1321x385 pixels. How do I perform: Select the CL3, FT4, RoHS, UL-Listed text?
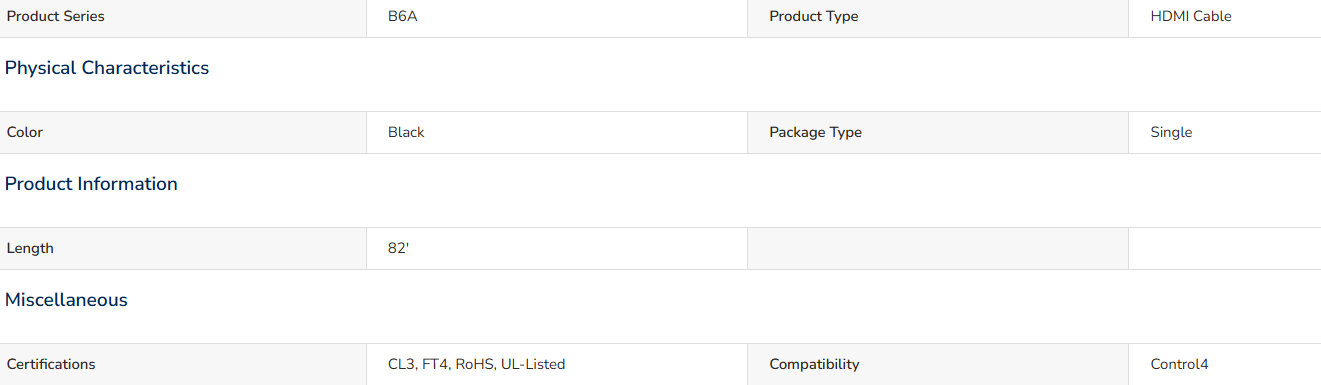pos(476,364)
